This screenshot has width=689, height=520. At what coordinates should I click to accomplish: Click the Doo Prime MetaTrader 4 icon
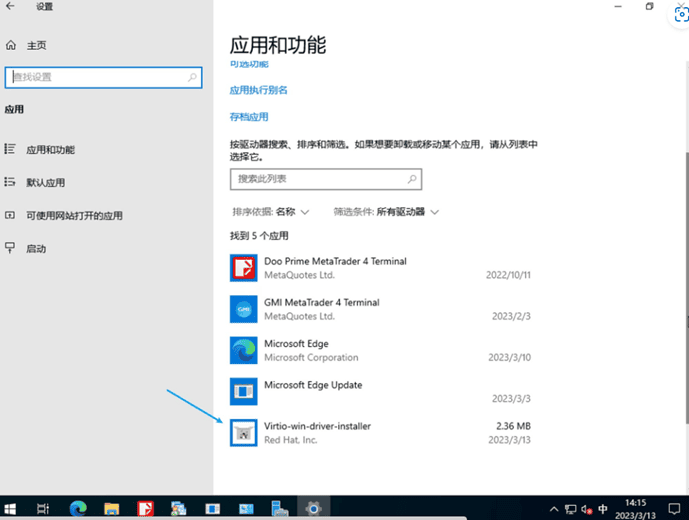click(243, 268)
